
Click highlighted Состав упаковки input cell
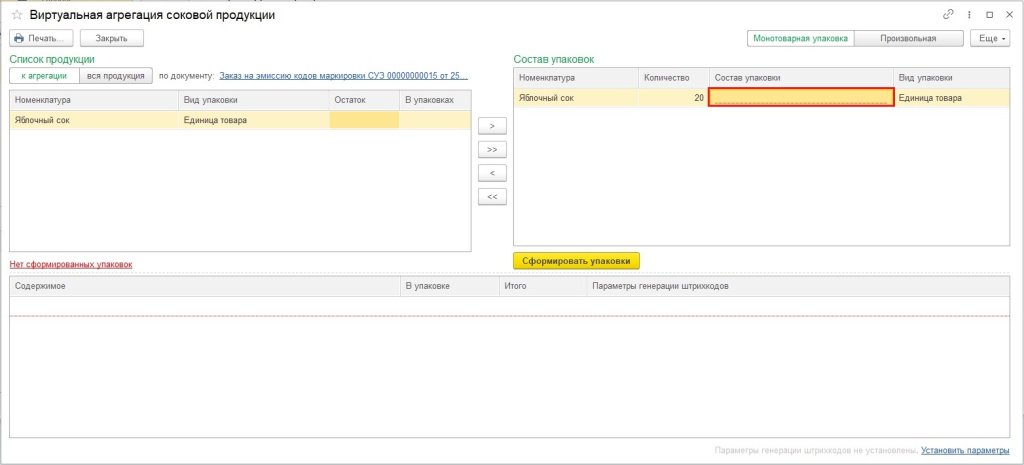[800, 97]
